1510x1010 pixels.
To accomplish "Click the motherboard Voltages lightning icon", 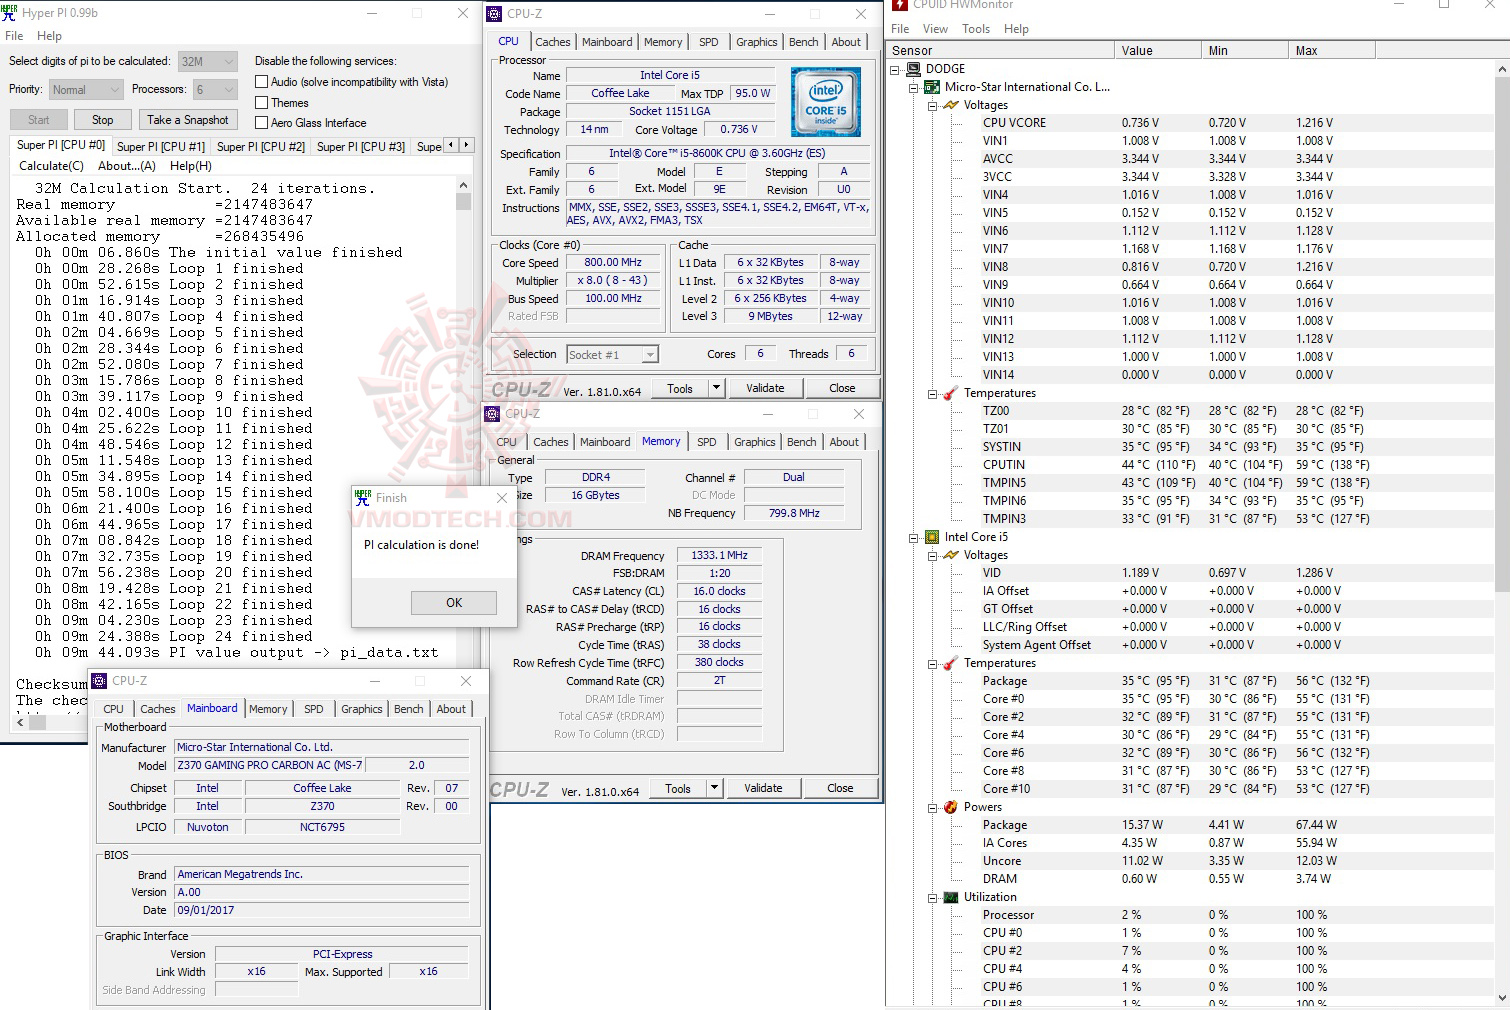I will (951, 105).
